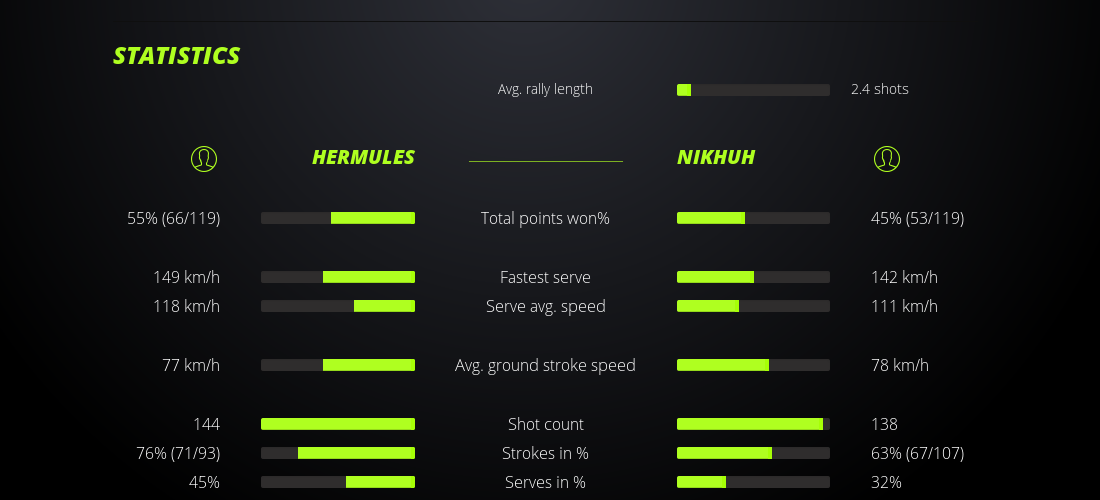Click Hermules' Fastest serve bar
1100x500 pixels.
(x=338, y=277)
